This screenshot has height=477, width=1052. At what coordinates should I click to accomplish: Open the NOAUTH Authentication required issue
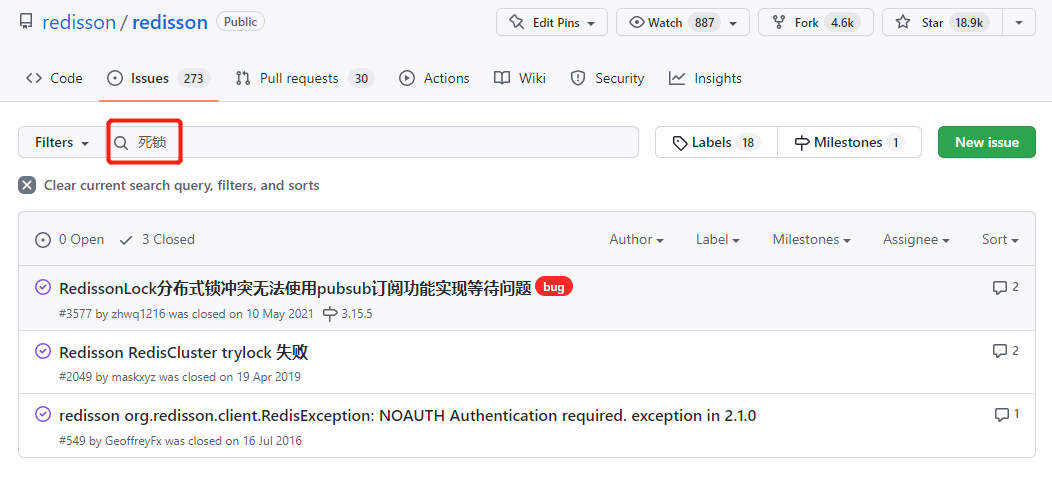click(408, 416)
